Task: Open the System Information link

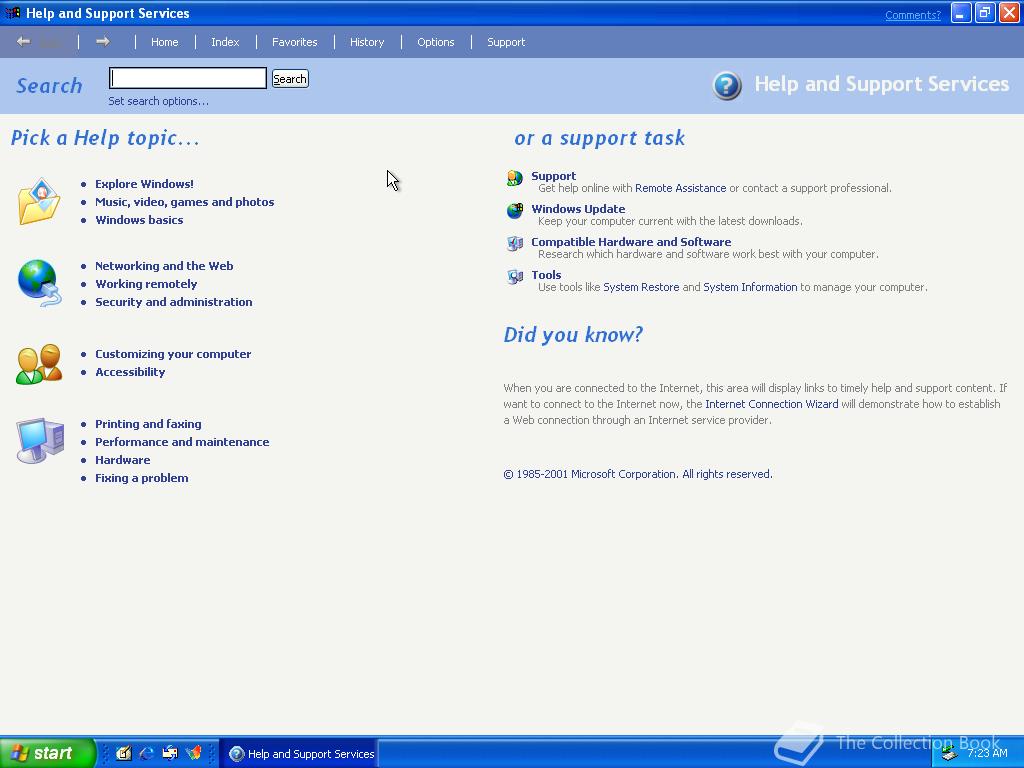Action: (x=750, y=287)
